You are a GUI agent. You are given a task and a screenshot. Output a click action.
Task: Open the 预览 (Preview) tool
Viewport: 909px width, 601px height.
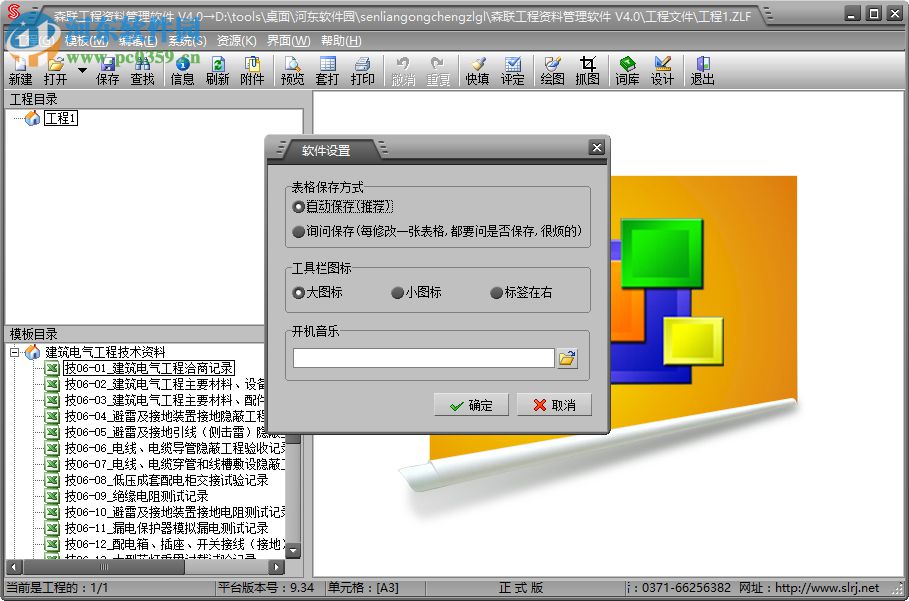(x=291, y=68)
